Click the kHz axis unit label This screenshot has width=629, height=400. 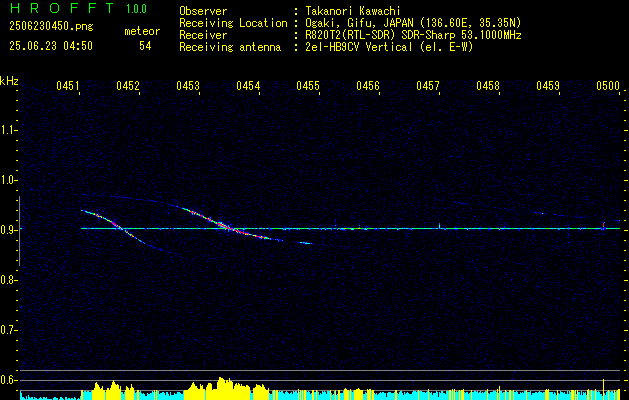tap(9, 81)
